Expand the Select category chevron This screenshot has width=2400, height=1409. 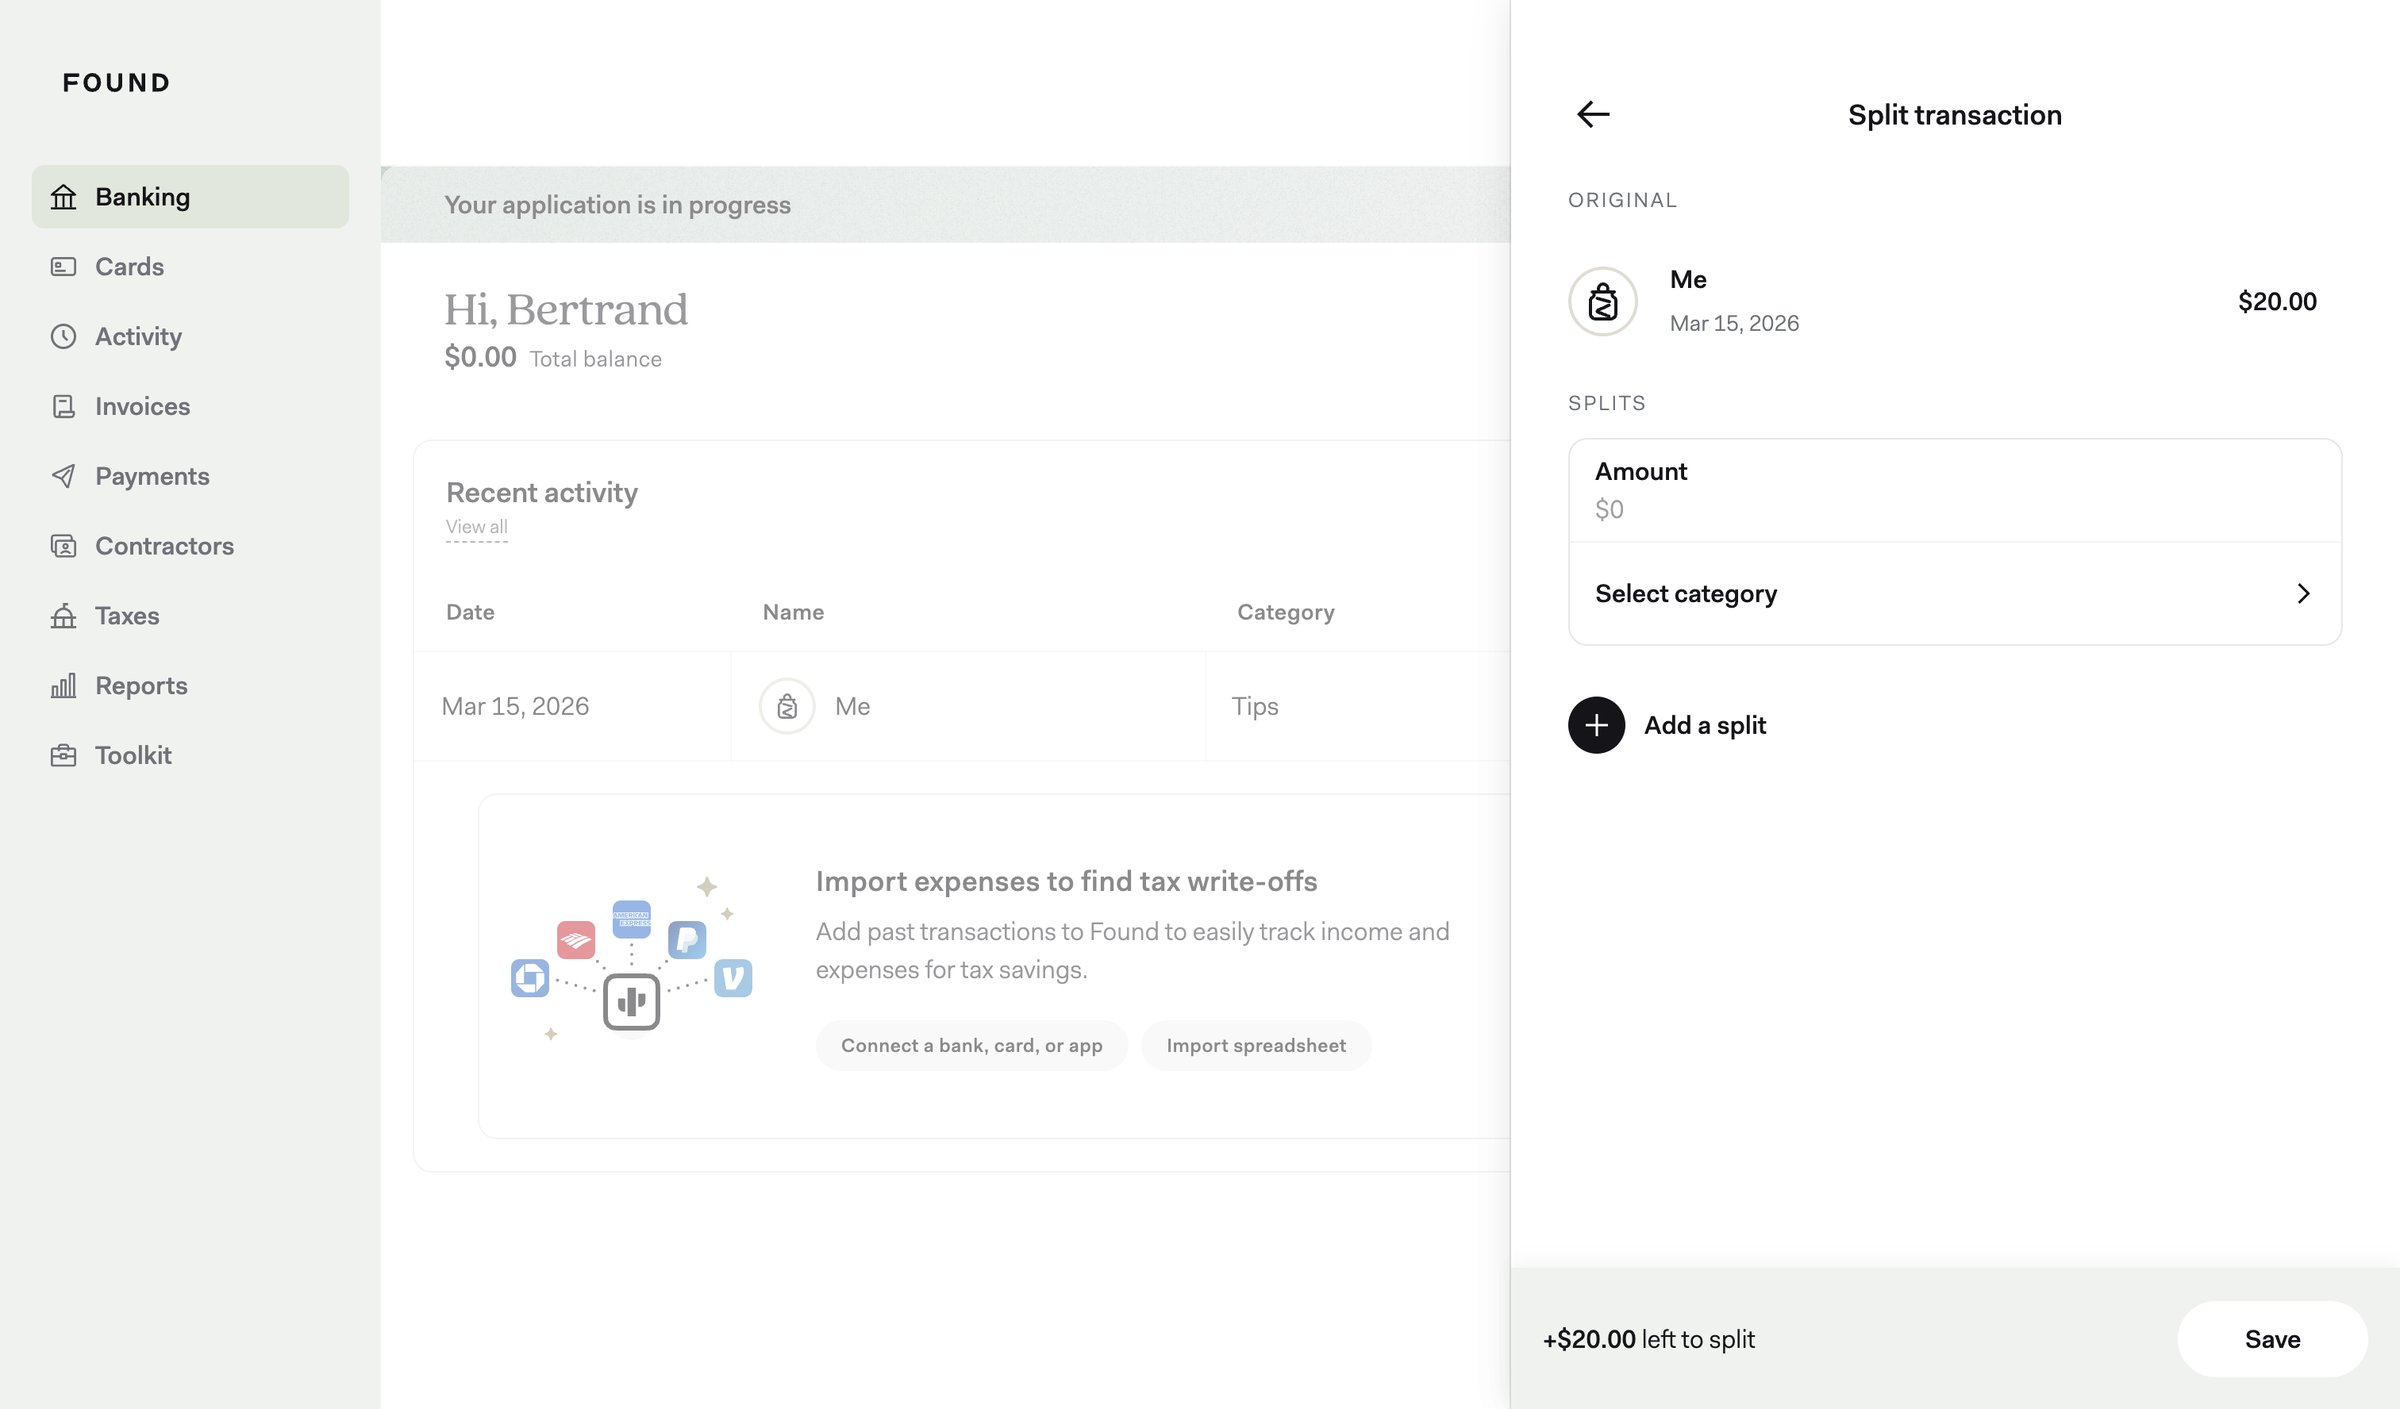coord(2303,594)
